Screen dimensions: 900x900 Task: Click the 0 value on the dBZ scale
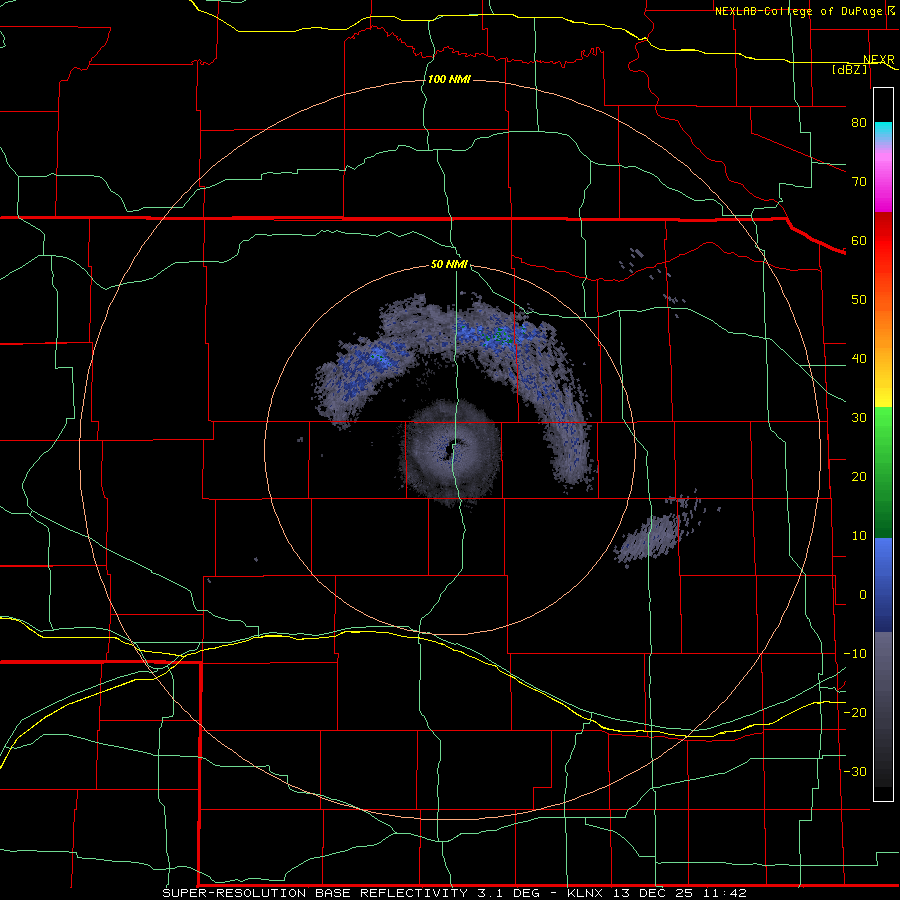(x=863, y=595)
